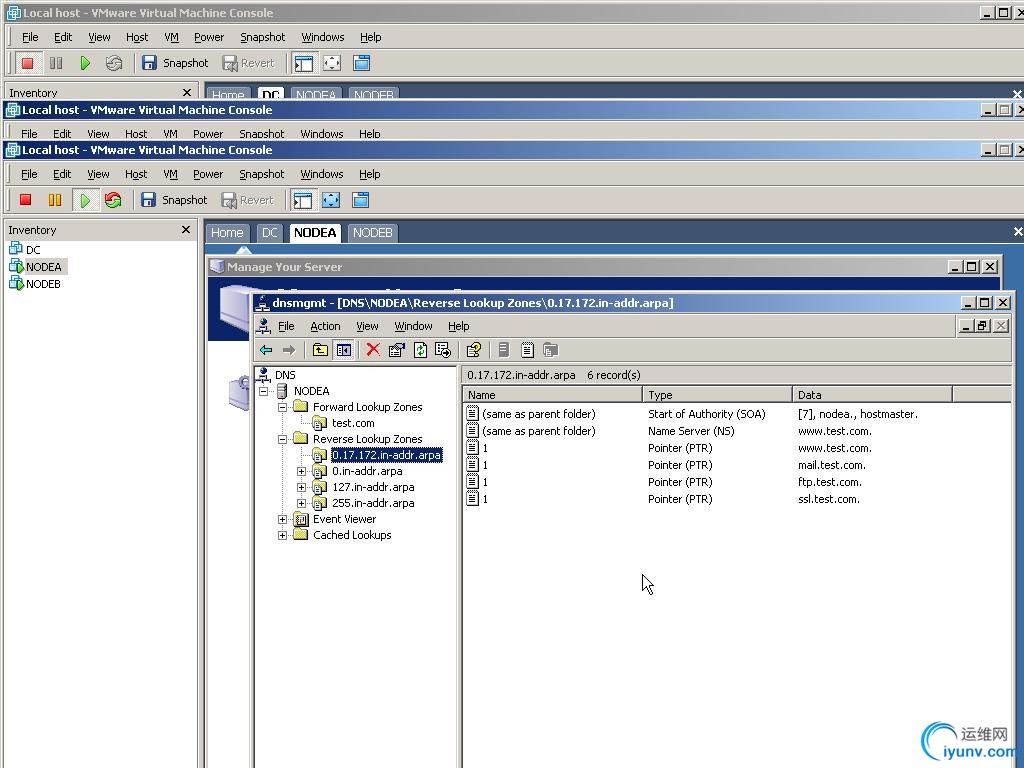Switch to the NODEB tab in the front VMware console
Screen dimensions: 1024x768
pyautogui.click(x=372, y=232)
